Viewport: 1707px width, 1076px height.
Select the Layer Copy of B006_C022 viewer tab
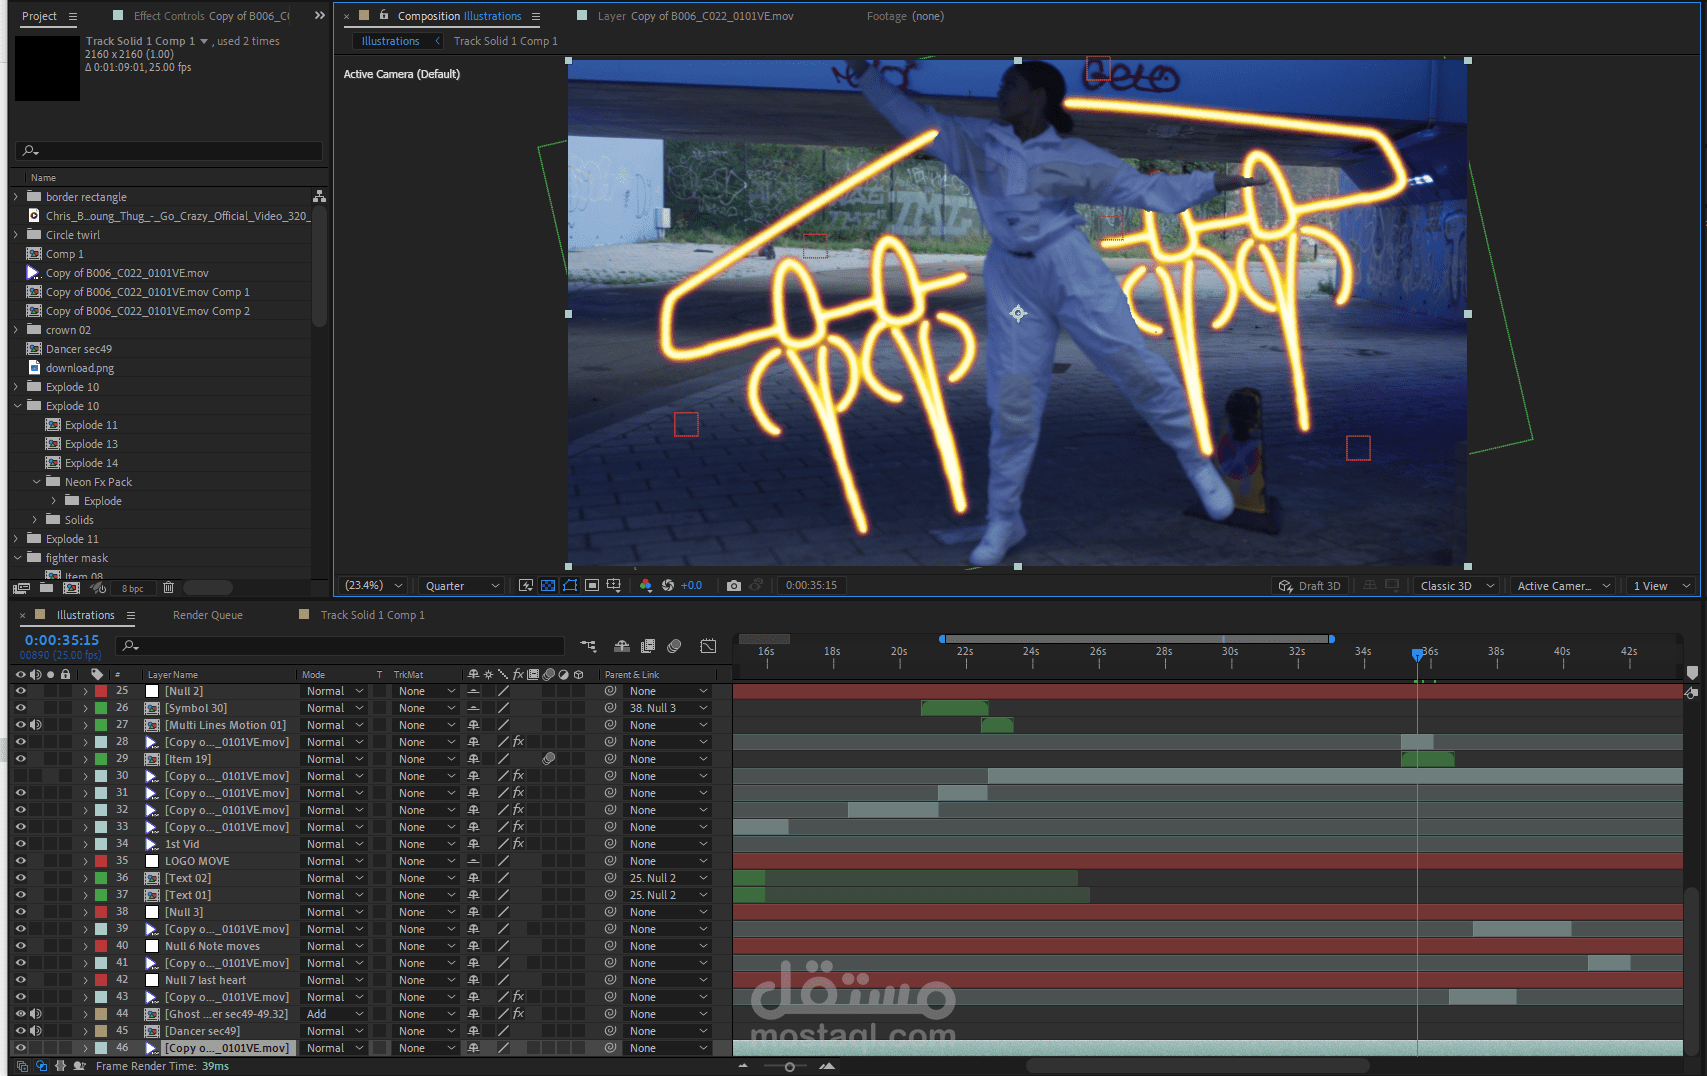pos(695,16)
